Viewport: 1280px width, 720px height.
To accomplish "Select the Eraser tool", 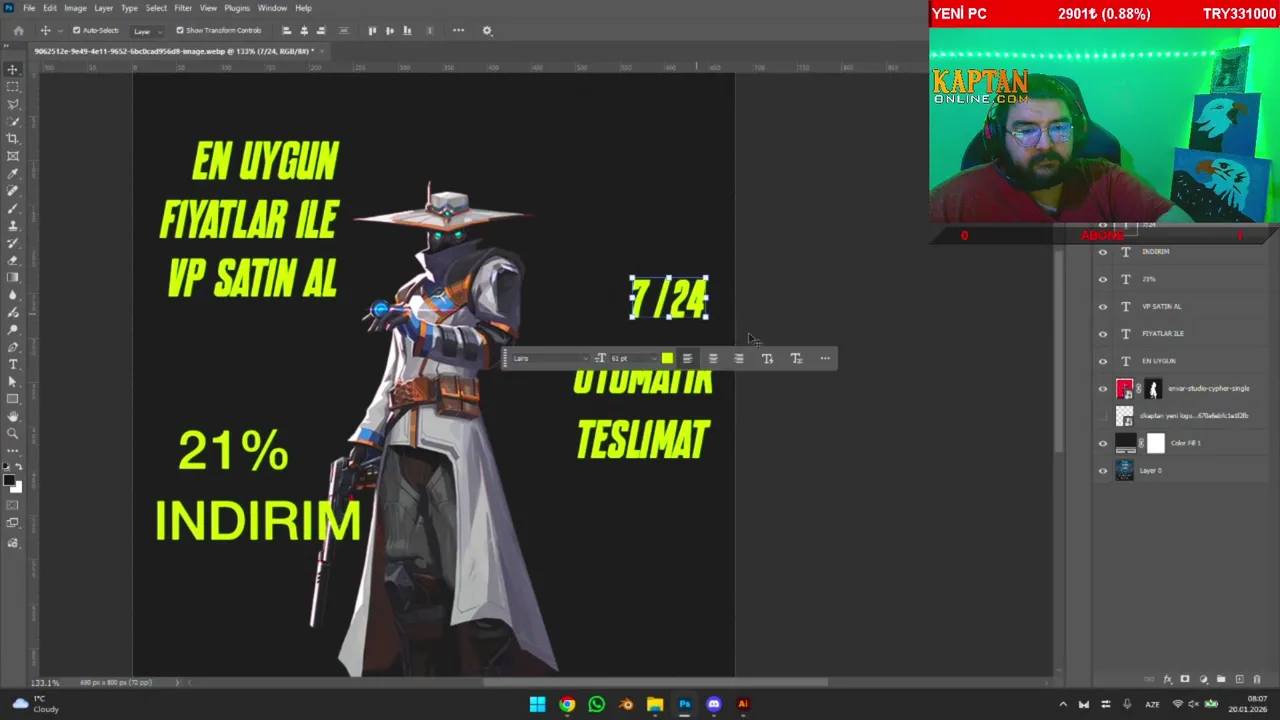I will click(13, 260).
